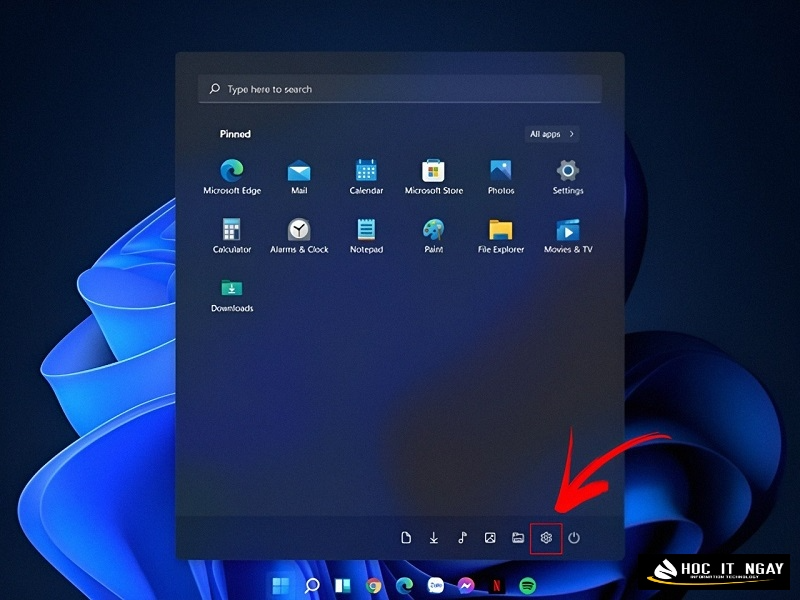Launch Spotify from taskbar
This screenshot has width=800, height=600.
tap(528, 585)
